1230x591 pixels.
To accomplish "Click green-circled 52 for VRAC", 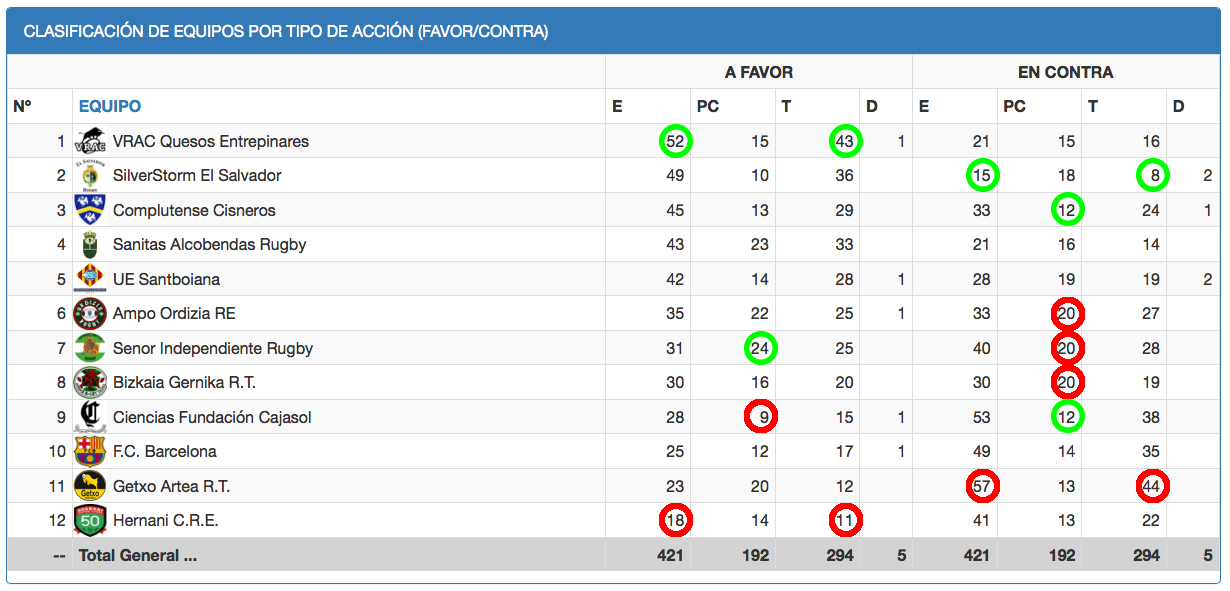I will click(x=675, y=141).
